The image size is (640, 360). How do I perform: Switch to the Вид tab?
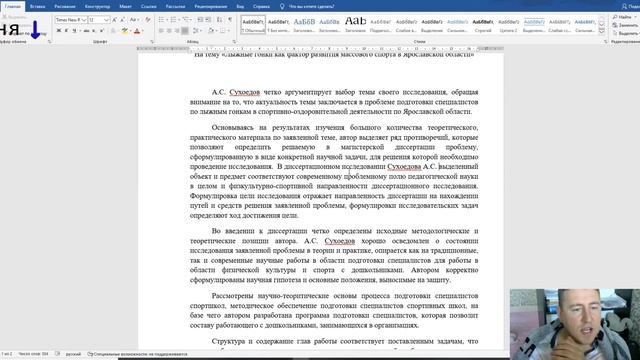[240, 6]
